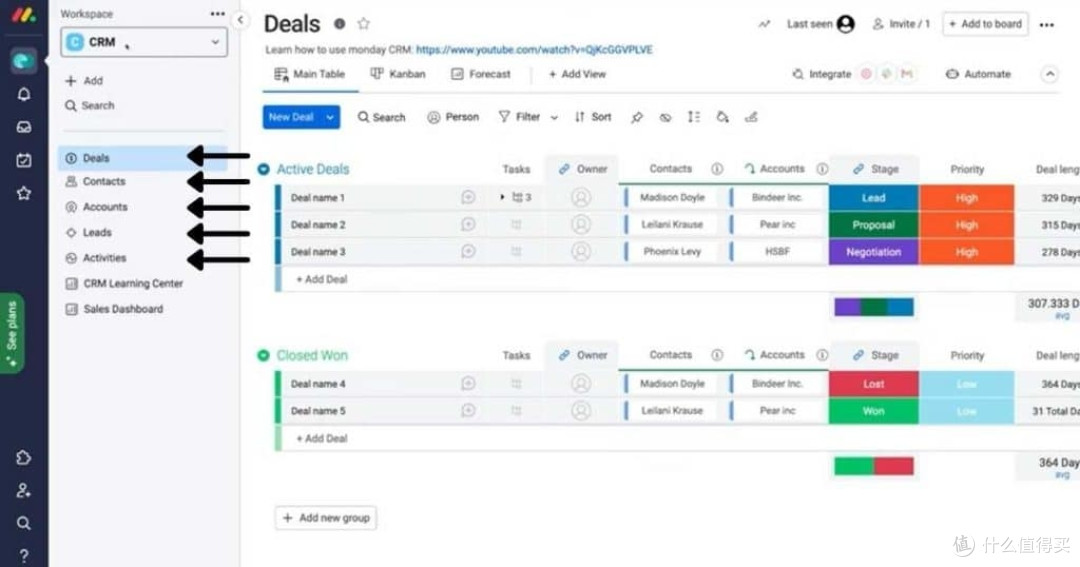Open New Deal dropdown arrow
The image size is (1080, 567).
pyautogui.click(x=330, y=117)
